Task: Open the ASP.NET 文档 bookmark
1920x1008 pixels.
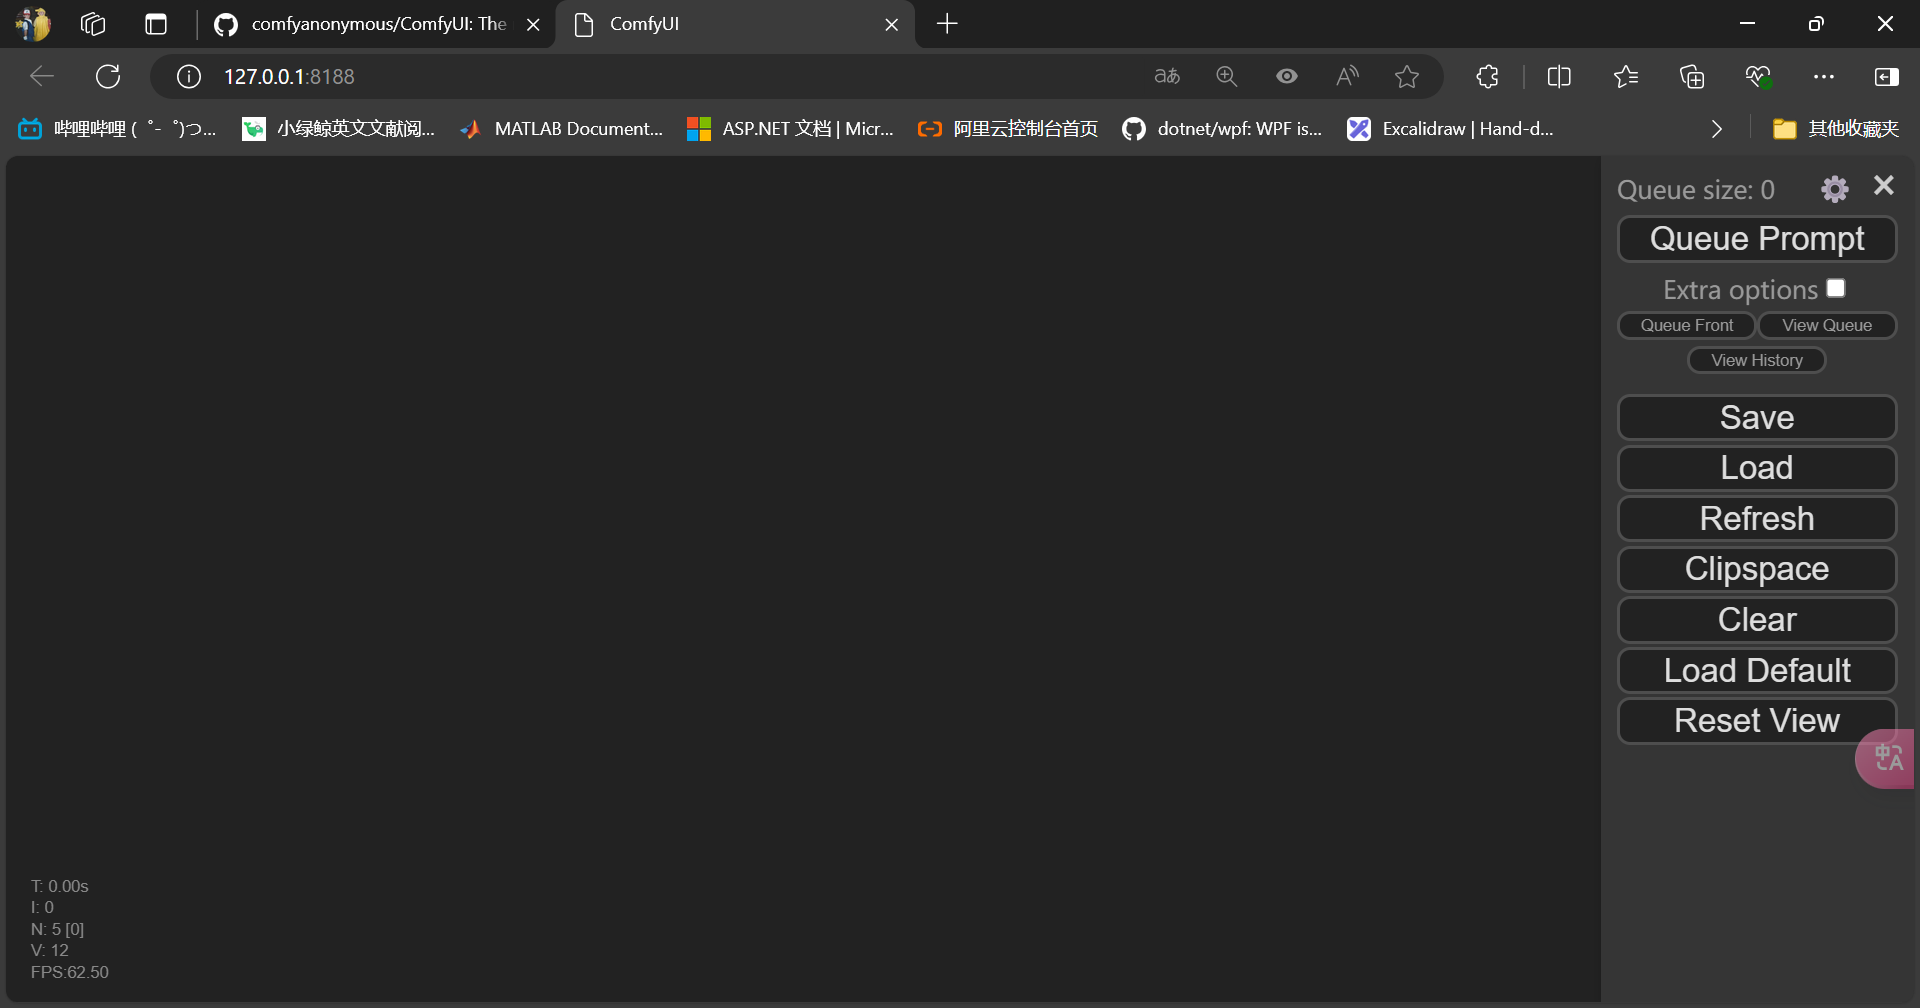Action: pyautogui.click(x=791, y=129)
